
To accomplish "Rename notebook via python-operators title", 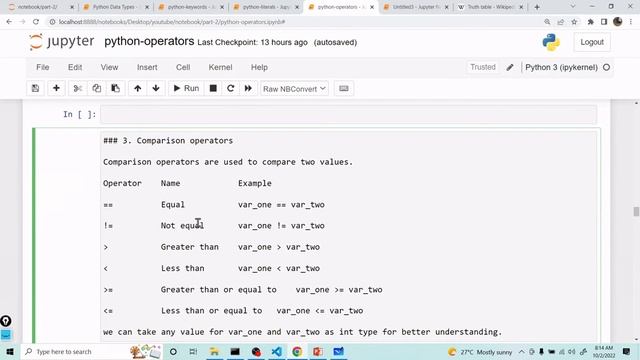I will (149, 41).
